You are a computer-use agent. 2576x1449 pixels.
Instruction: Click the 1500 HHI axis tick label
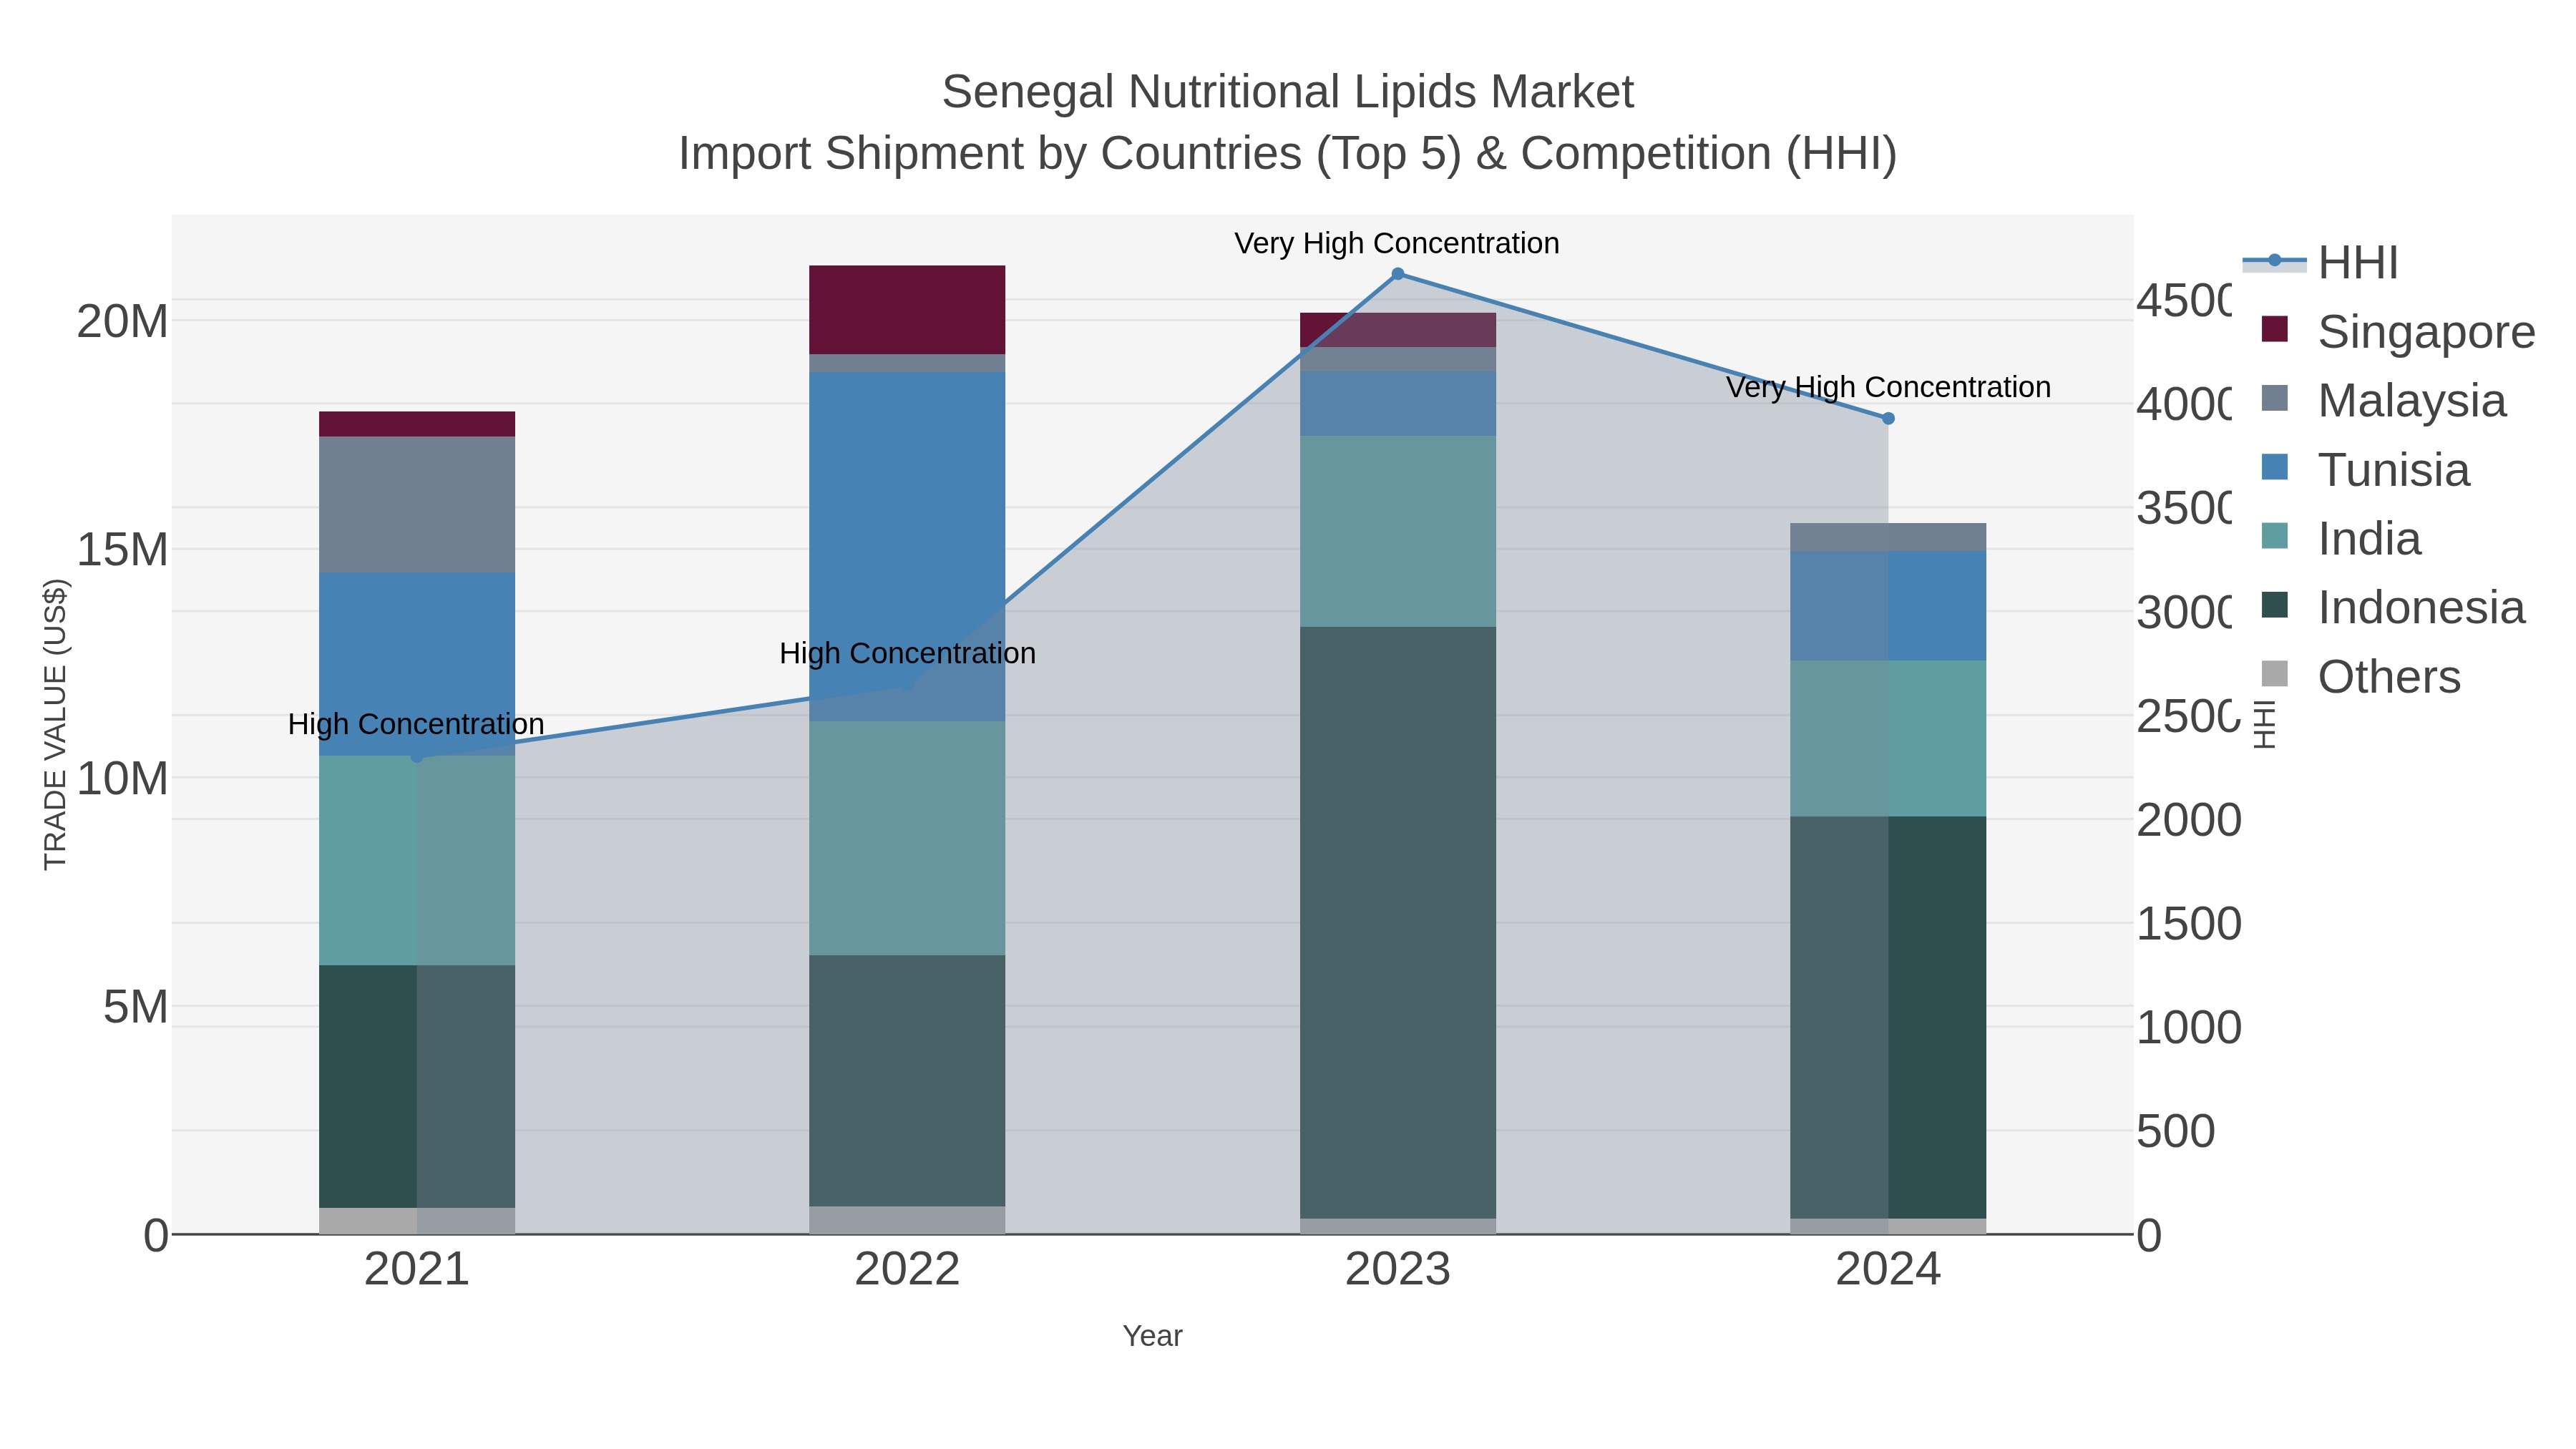tap(2189, 924)
